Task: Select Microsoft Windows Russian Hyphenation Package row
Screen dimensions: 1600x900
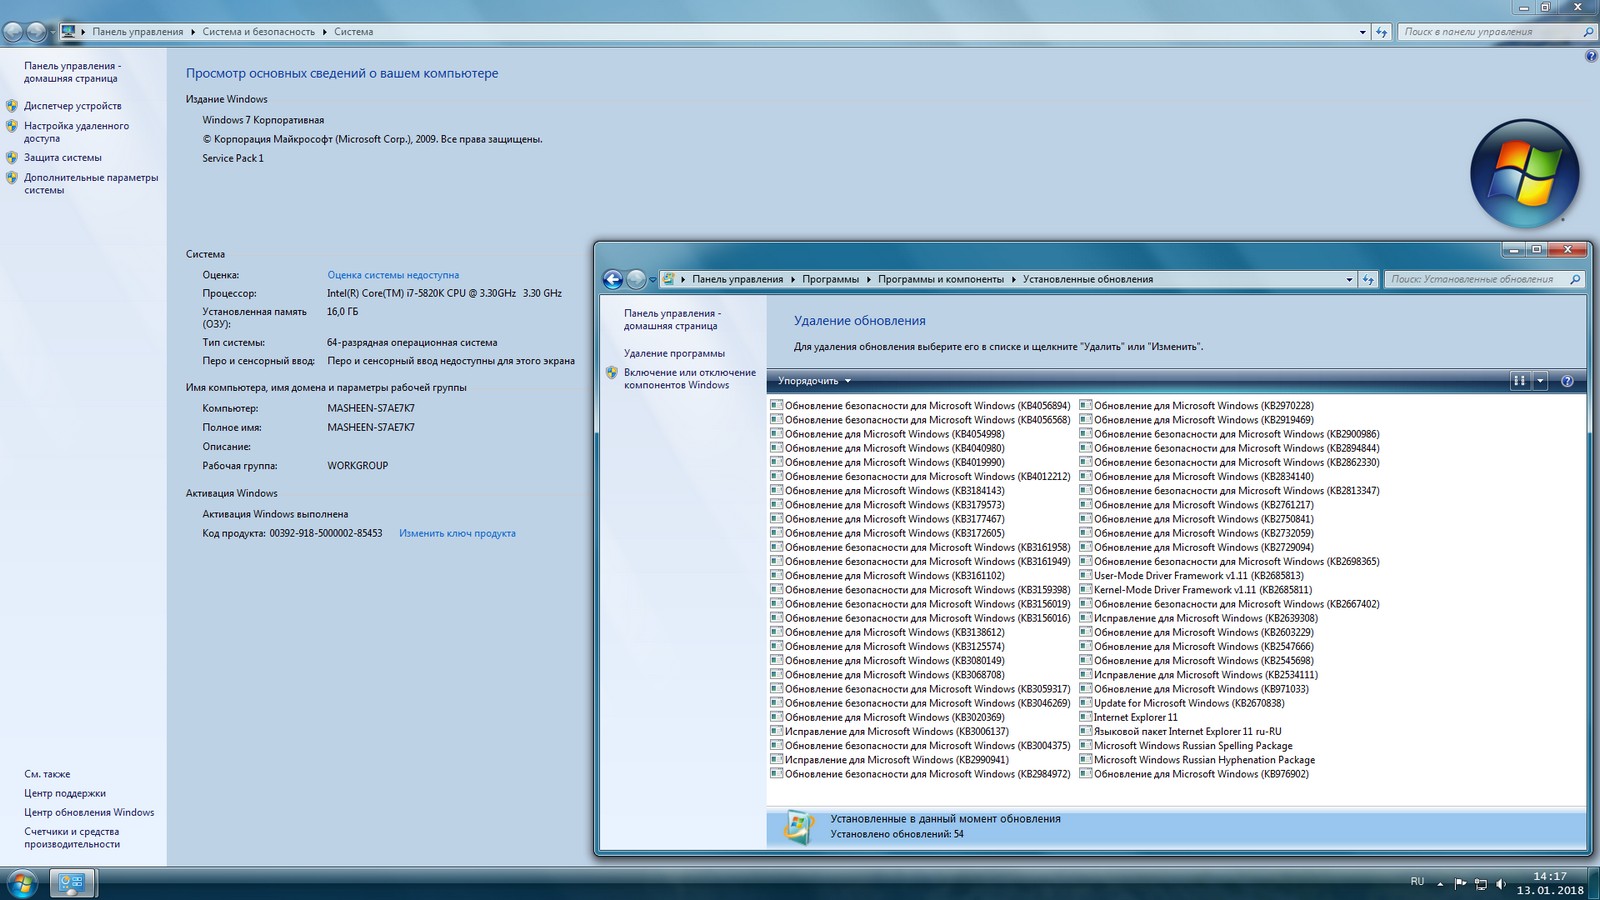Action: [1198, 760]
